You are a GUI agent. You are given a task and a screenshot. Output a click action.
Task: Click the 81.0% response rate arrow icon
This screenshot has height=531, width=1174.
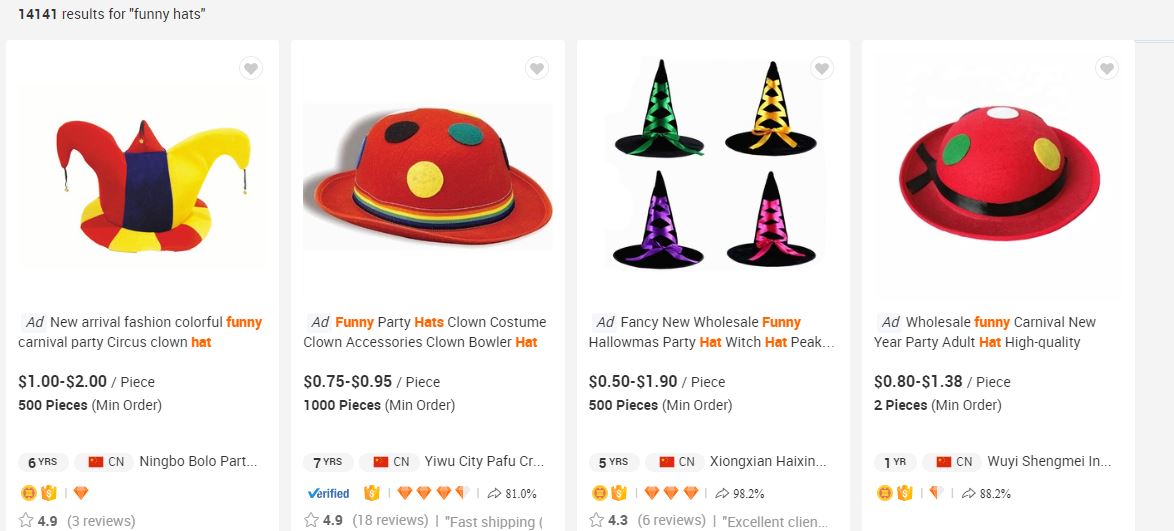(494, 493)
